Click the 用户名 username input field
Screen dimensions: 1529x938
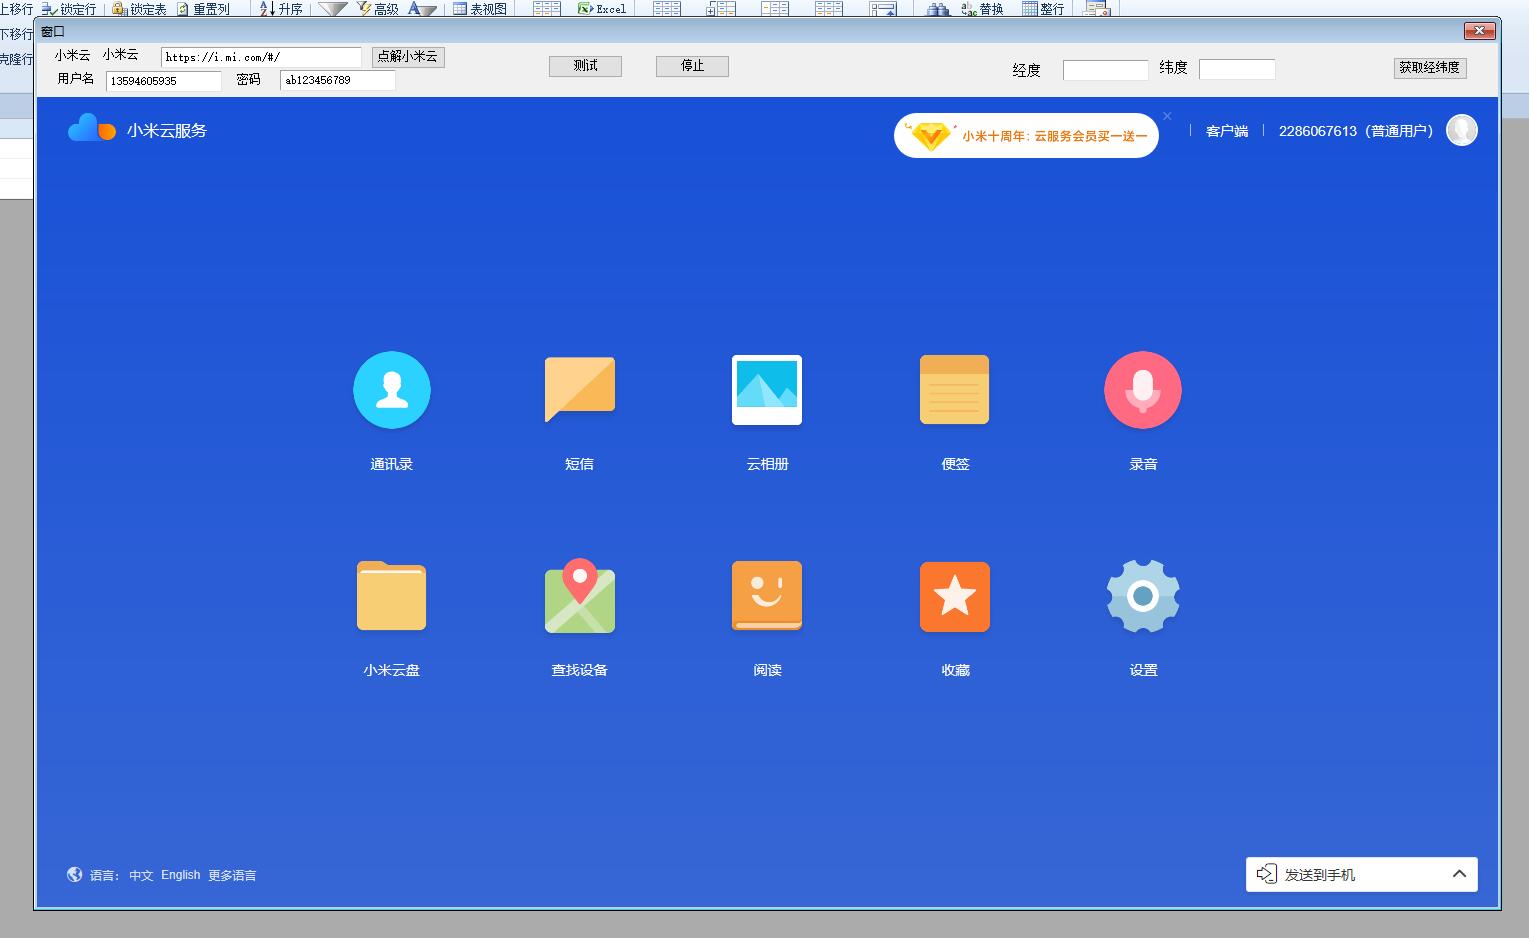[163, 81]
